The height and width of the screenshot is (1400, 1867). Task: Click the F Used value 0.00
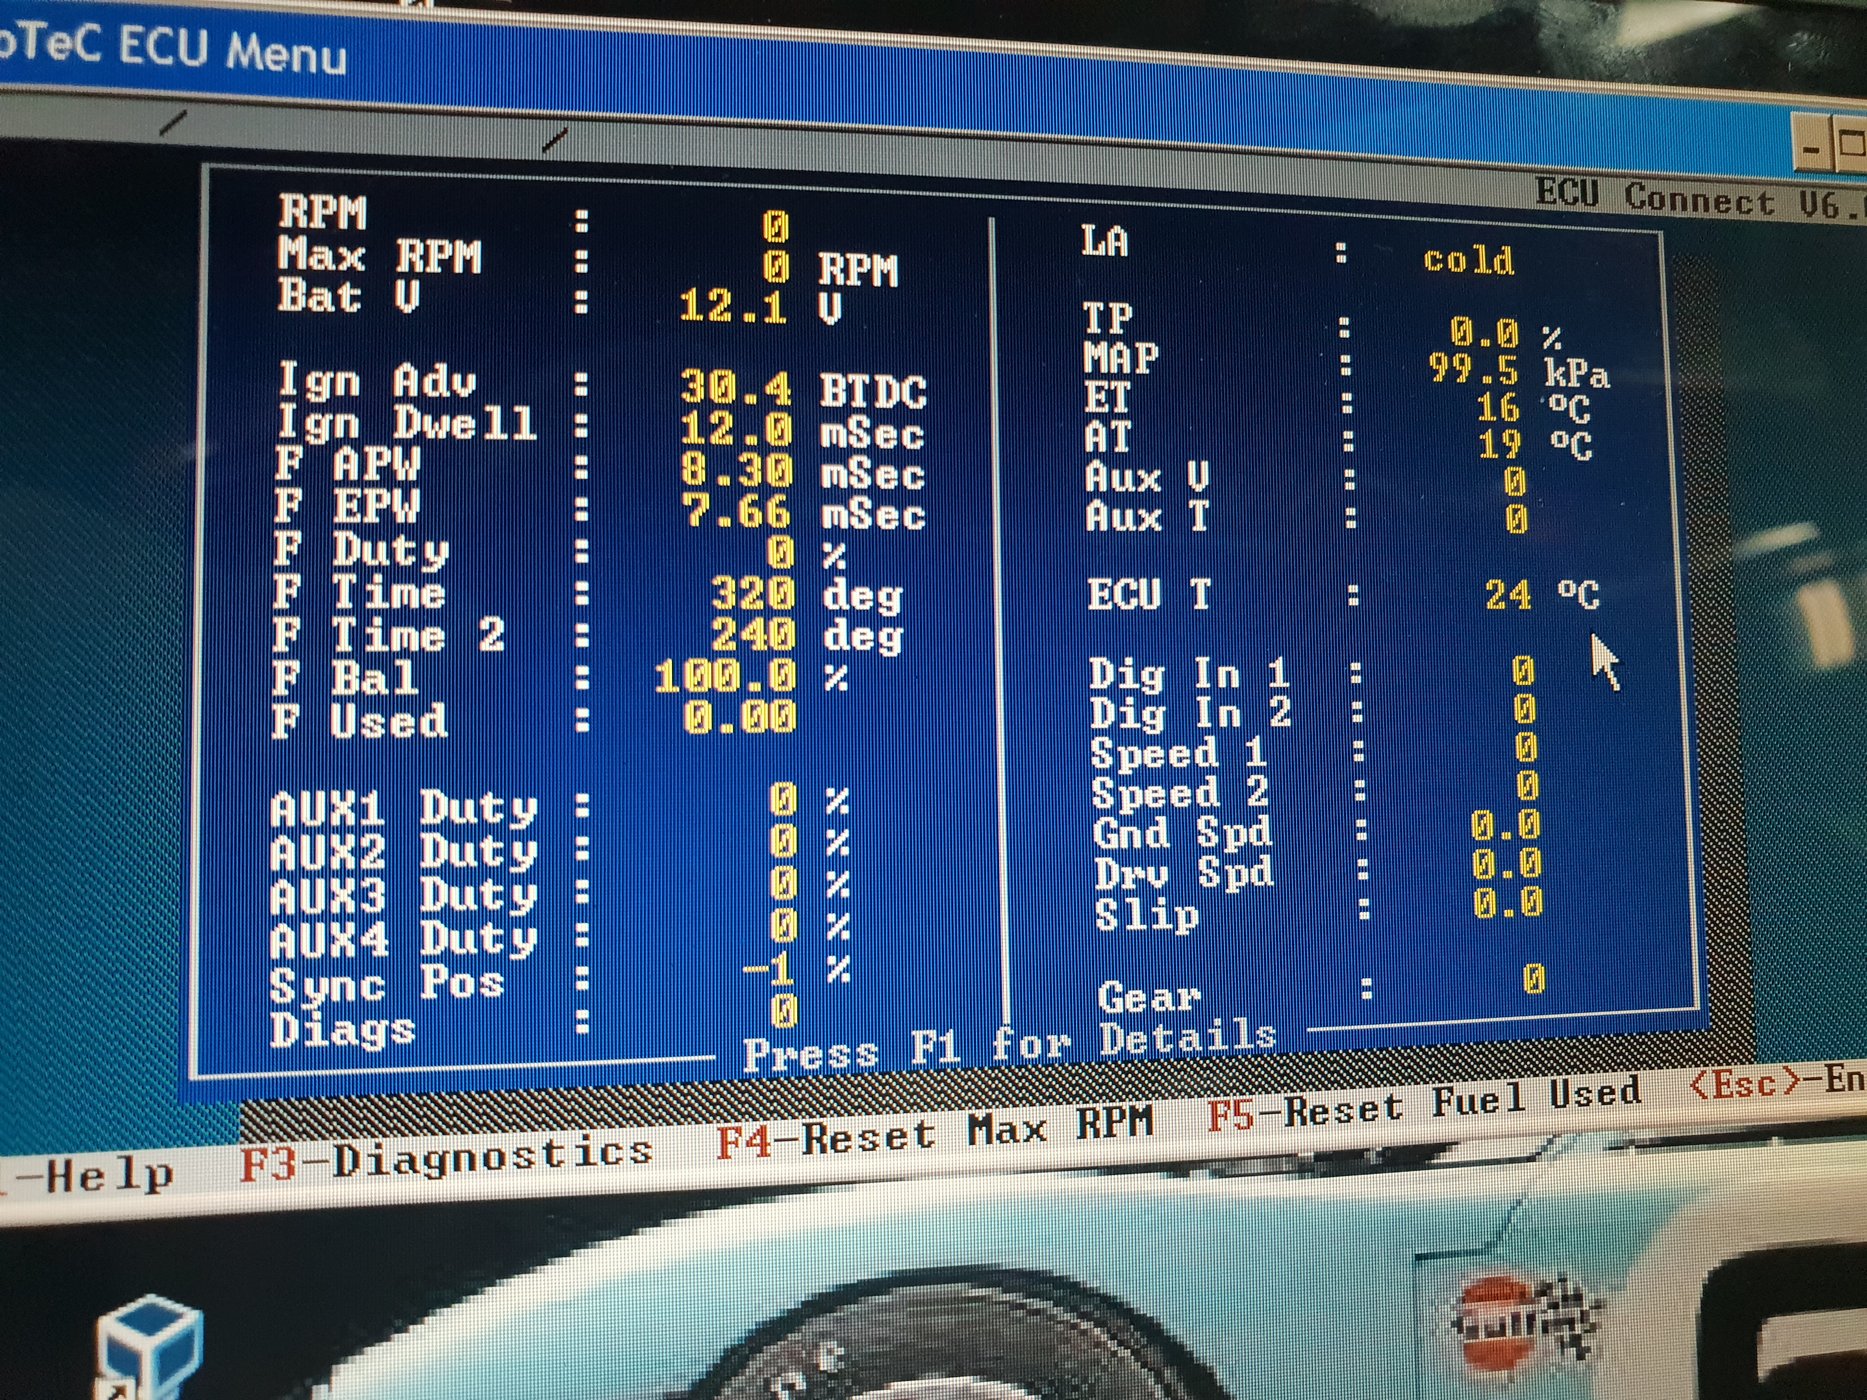point(739,717)
